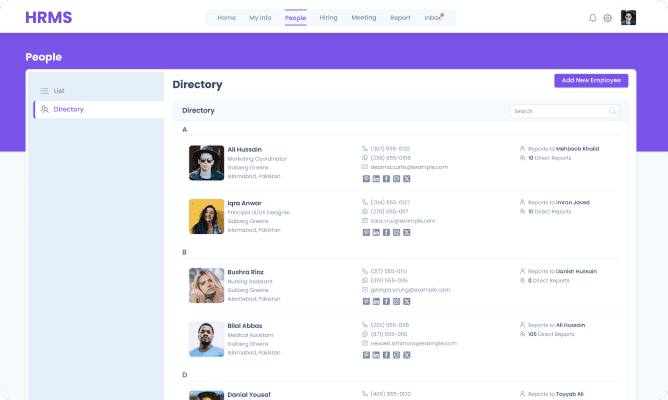Open settings via the gear icon

click(607, 18)
